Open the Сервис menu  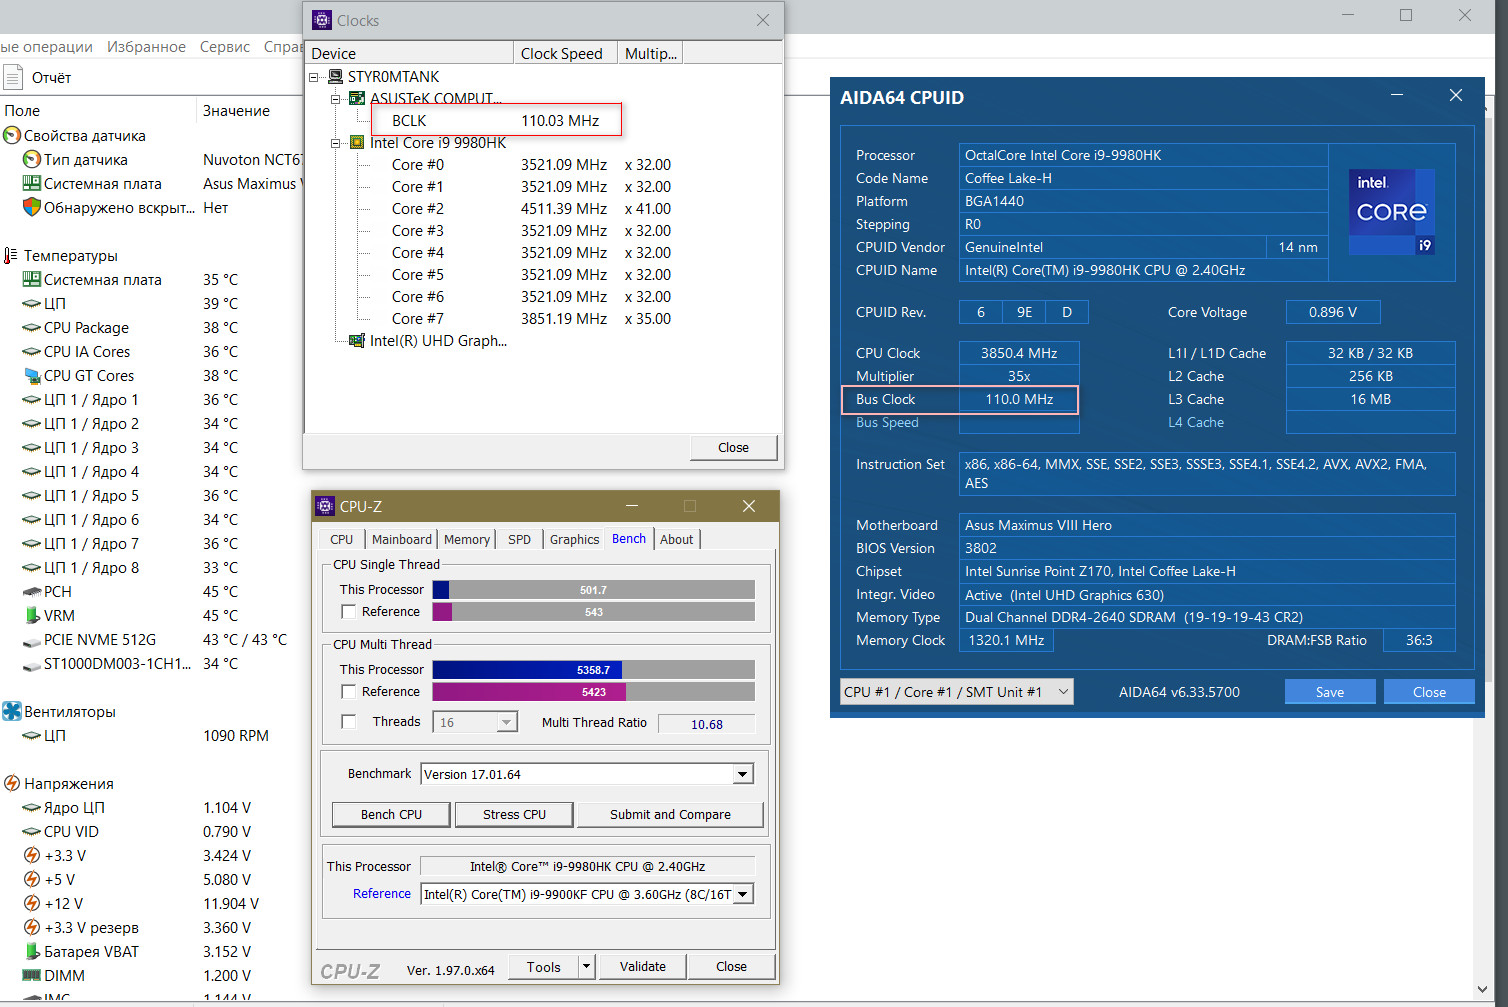225,47
